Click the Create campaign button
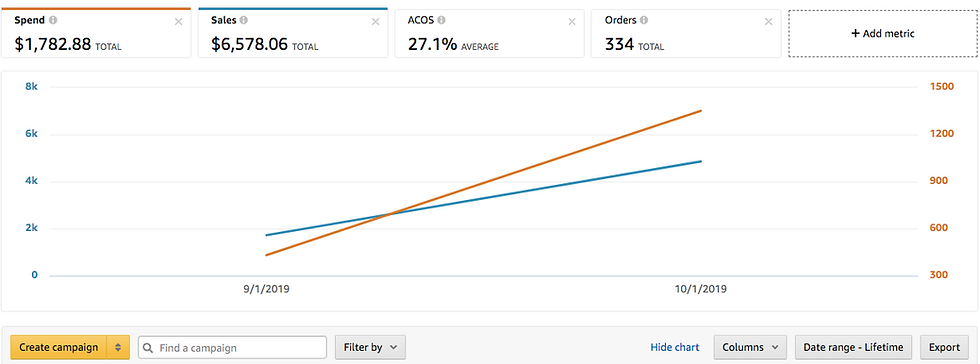Viewport: 980px width, 364px height. tap(59, 347)
